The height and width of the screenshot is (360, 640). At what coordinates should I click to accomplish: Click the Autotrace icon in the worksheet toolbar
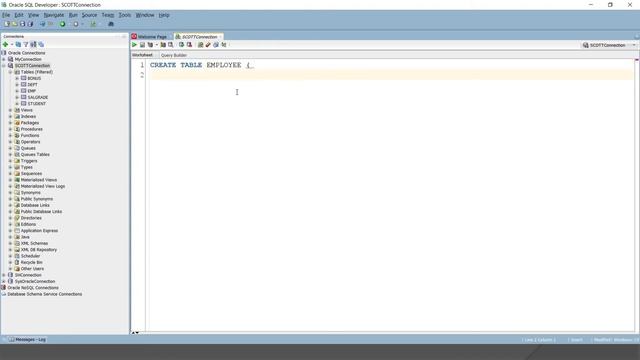[163, 45]
